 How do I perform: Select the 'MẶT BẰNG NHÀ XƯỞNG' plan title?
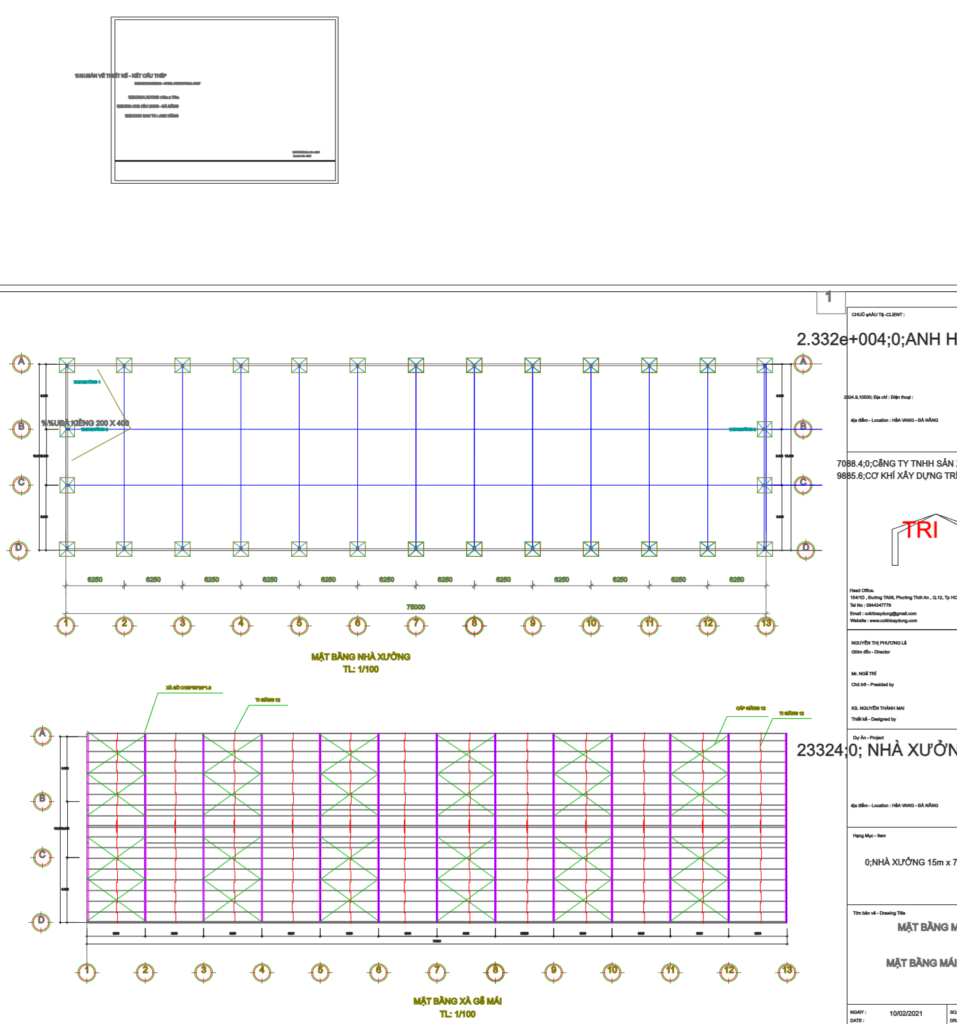pyautogui.click(x=361, y=656)
